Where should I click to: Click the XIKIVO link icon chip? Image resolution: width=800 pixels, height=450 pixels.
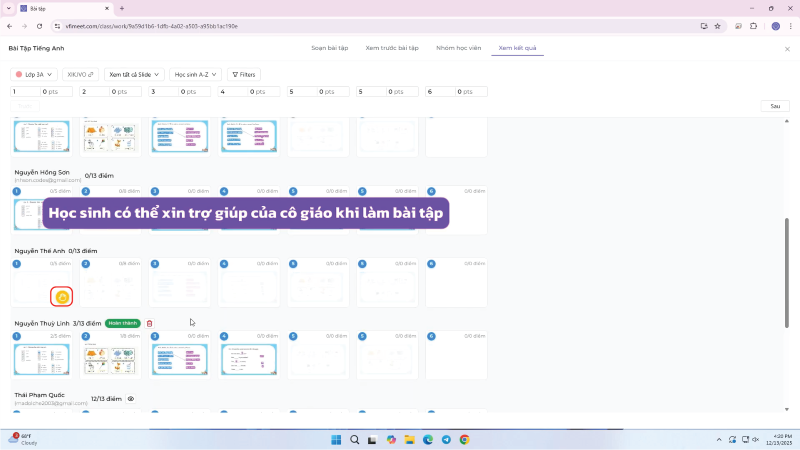click(79, 74)
